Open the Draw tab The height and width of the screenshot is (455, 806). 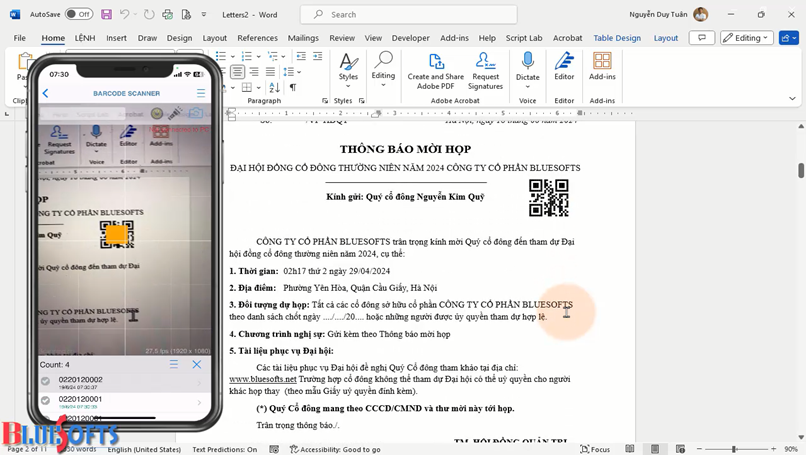147,38
